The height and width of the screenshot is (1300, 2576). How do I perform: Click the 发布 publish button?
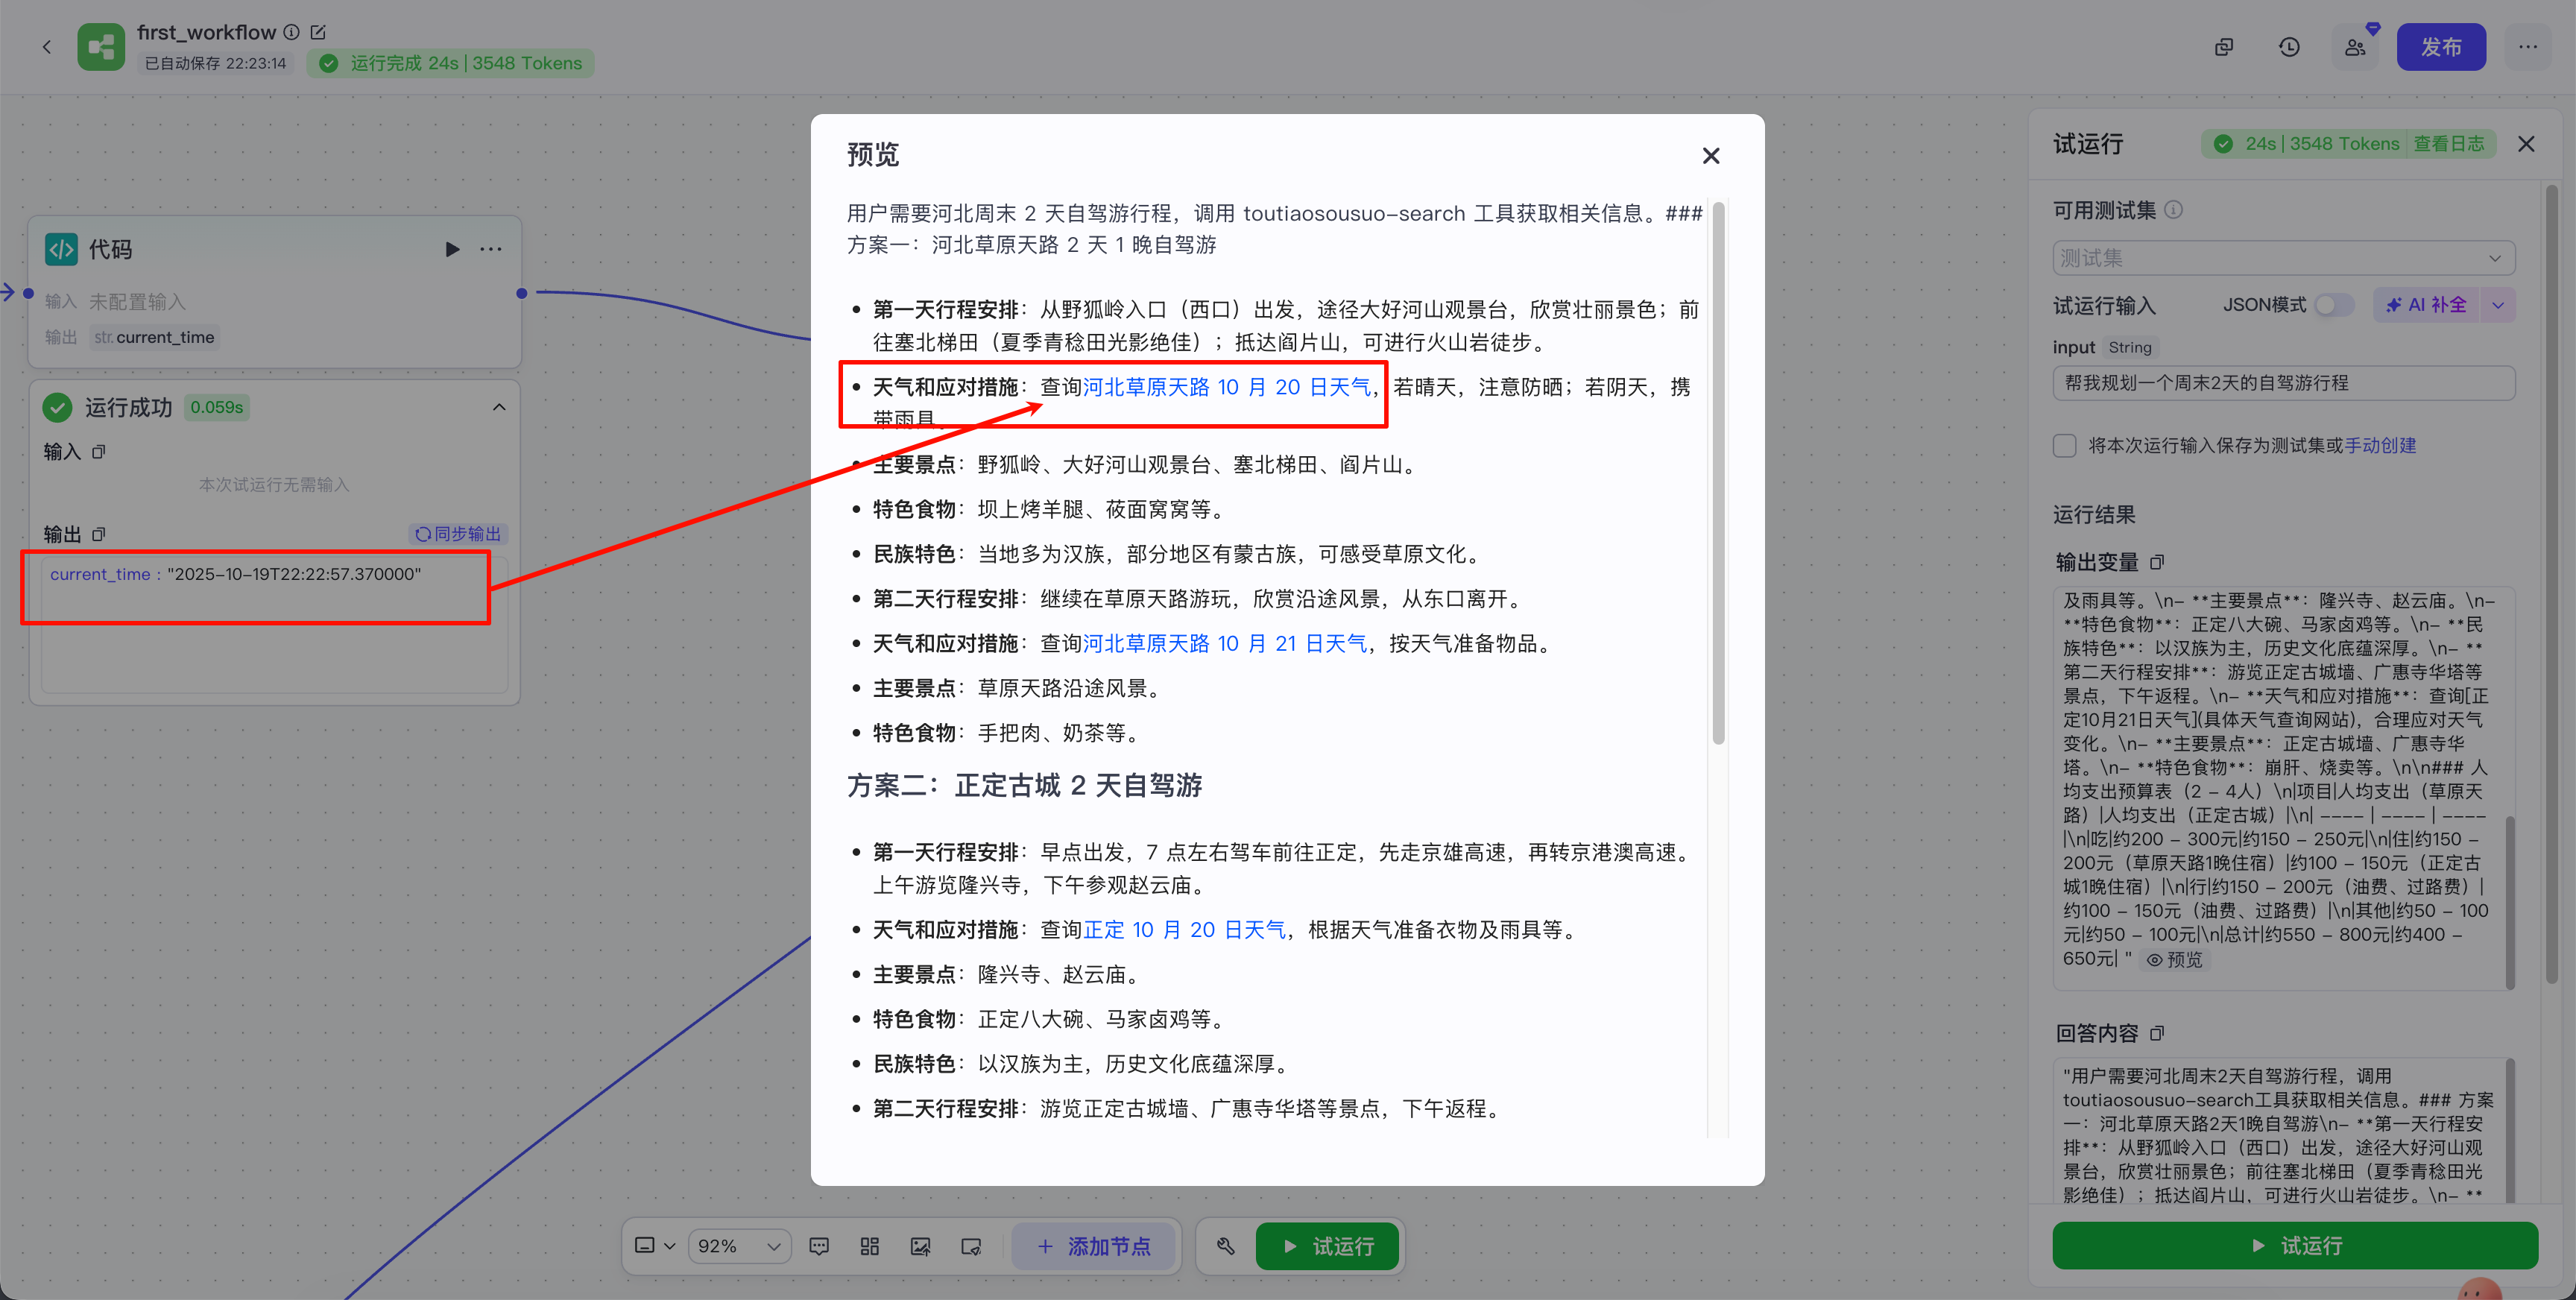[2440, 47]
